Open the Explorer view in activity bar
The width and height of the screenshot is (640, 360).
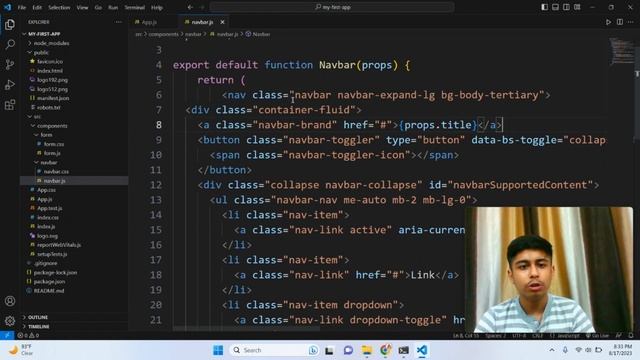click(10, 24)
